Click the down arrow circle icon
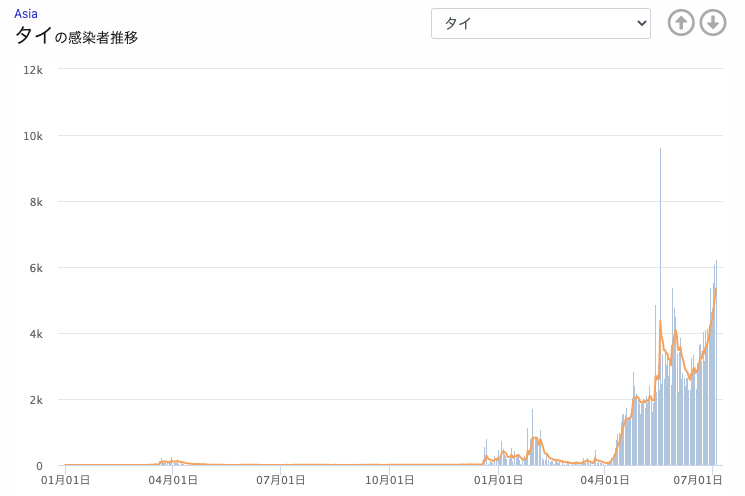 point(713,23)
